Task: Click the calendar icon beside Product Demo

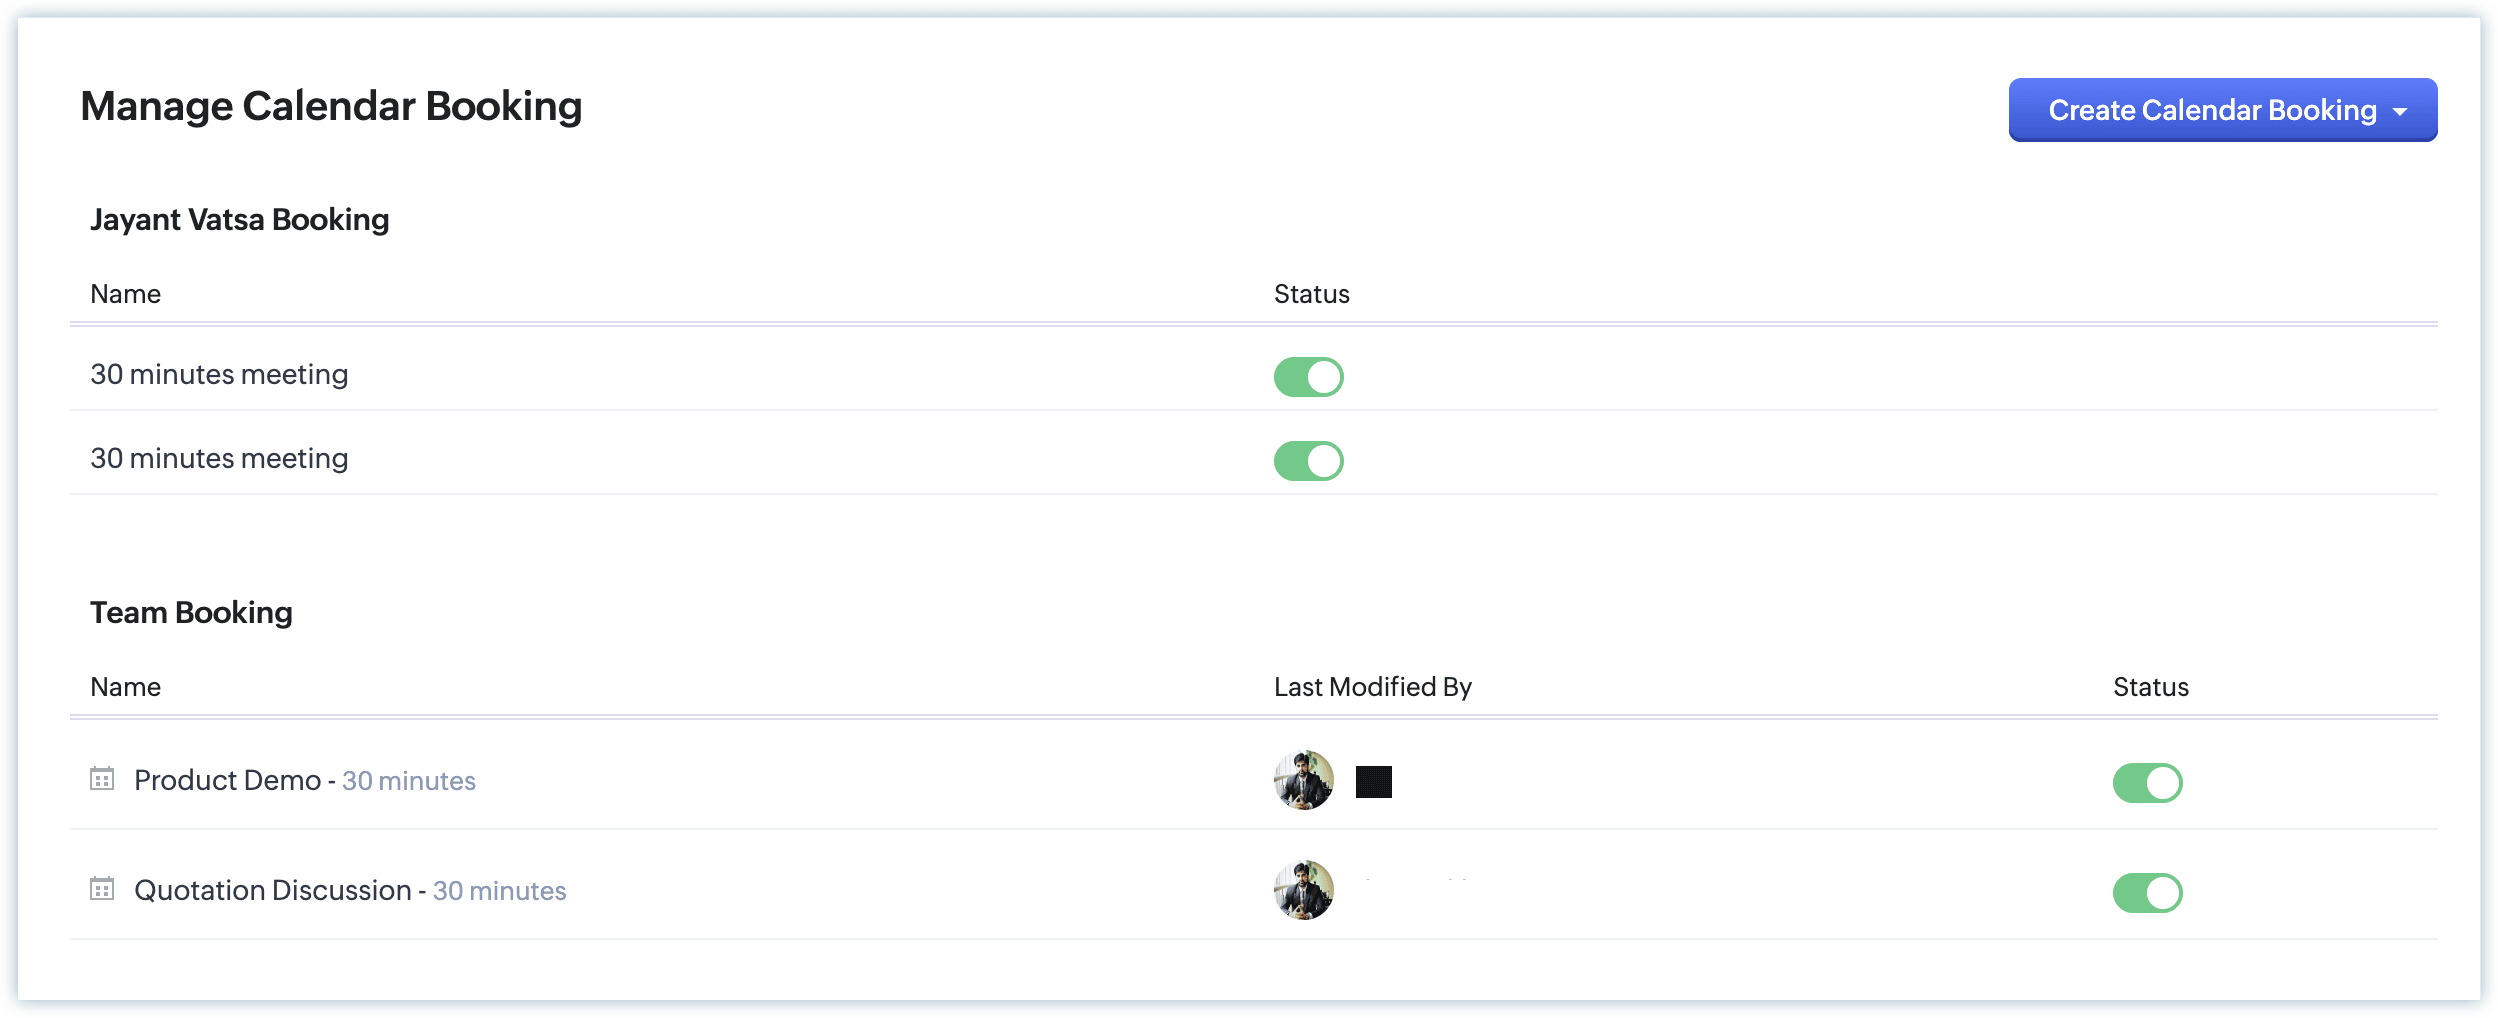Action: [x=102, y=779]
